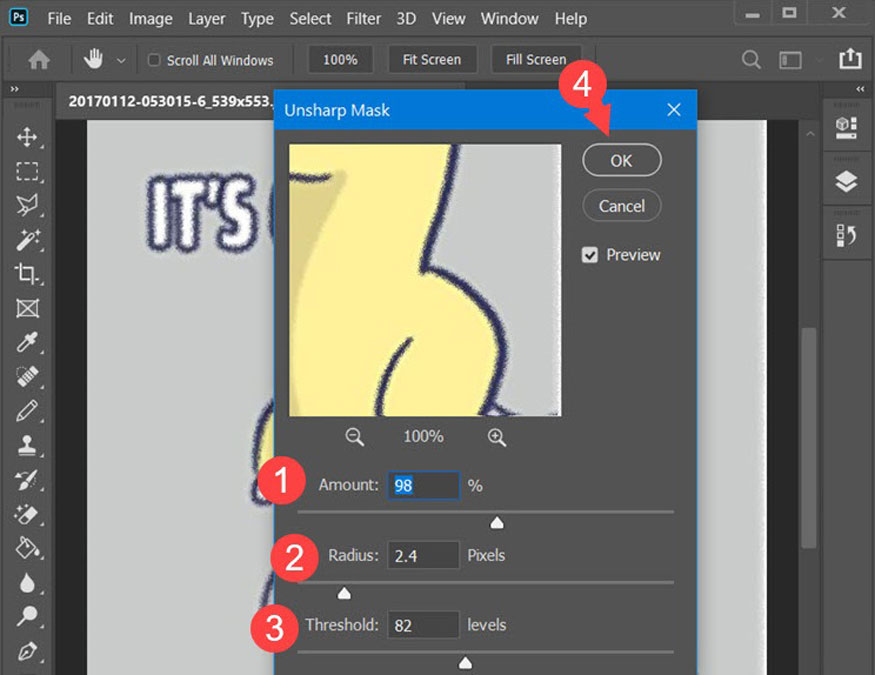Select the Magic Wand tool

[x=27, y=240]
